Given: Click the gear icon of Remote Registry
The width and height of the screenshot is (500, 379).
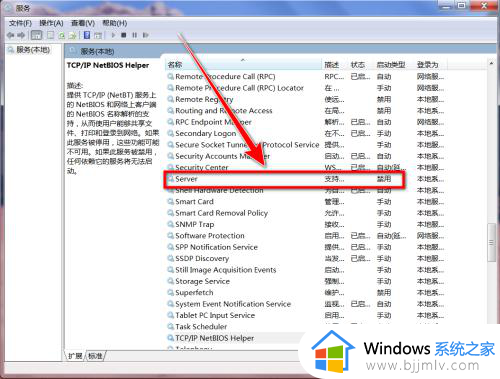Looking at the screenshot, I should (x=171, y=99).
